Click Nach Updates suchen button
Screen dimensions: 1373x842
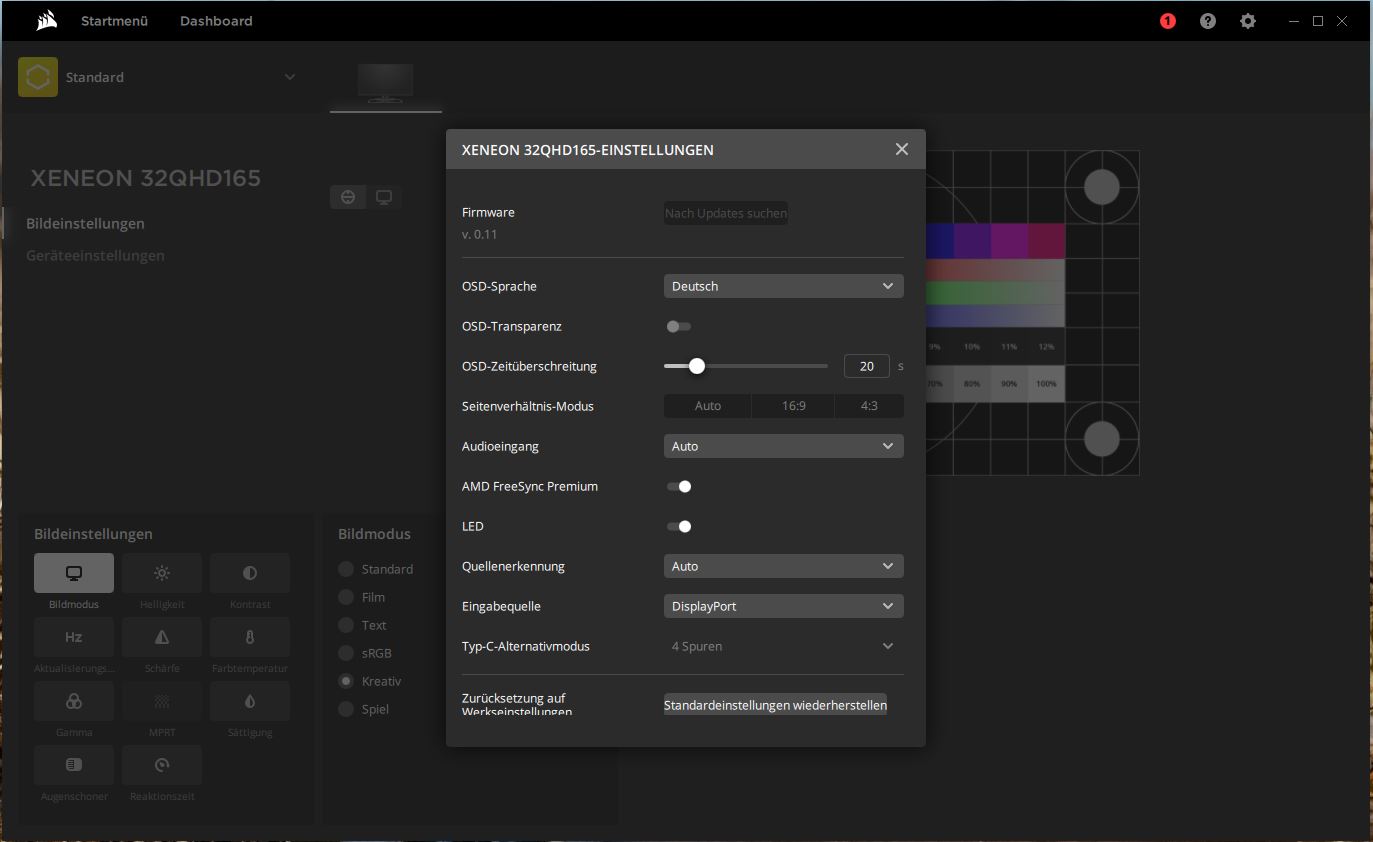pyautogui.click(x=726, y=213)
